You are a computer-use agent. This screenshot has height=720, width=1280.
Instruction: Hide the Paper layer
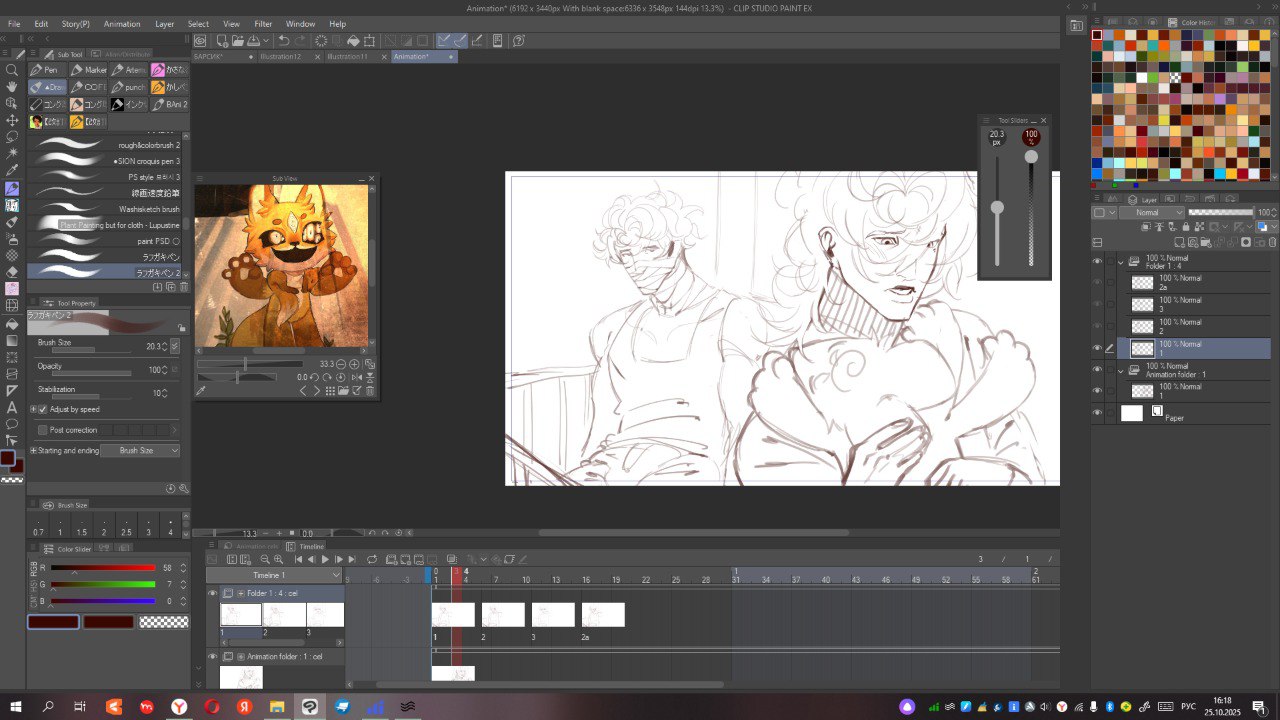pos(1097,413)
